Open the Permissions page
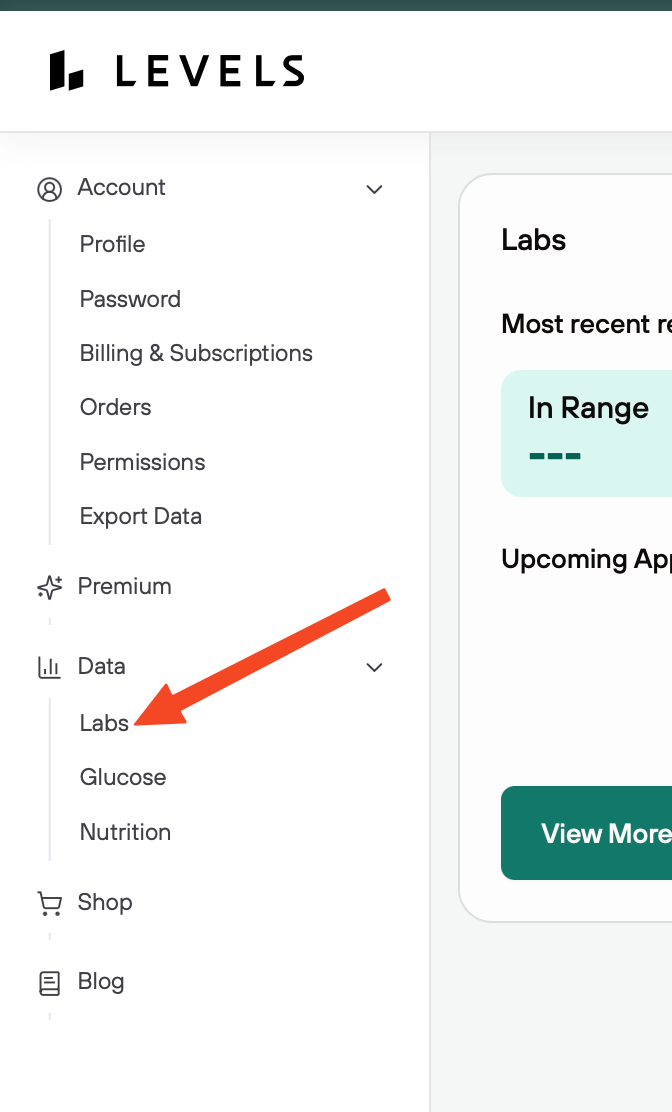 click(x=142, y=462)
